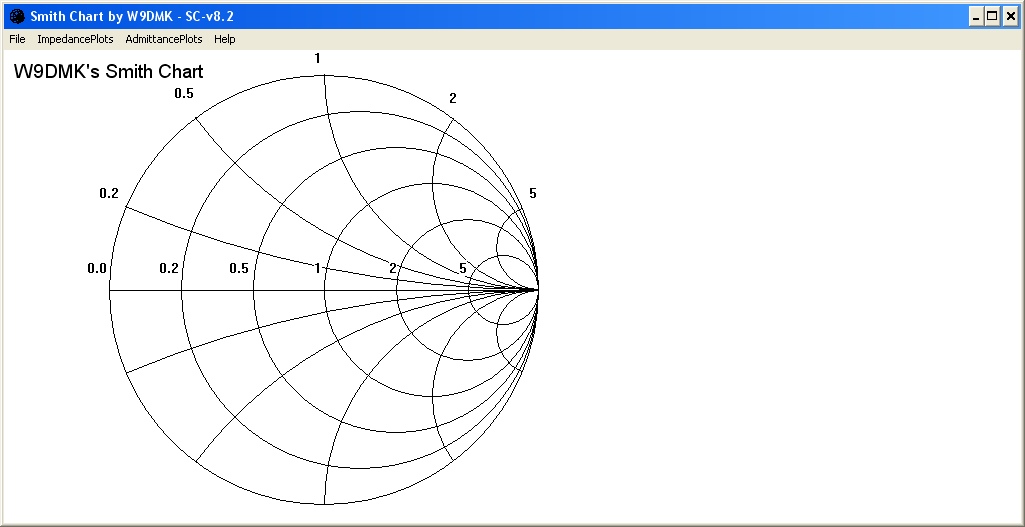
Task: Click the outer 0.5 reactance label on rim
Action: click(184, 94)
